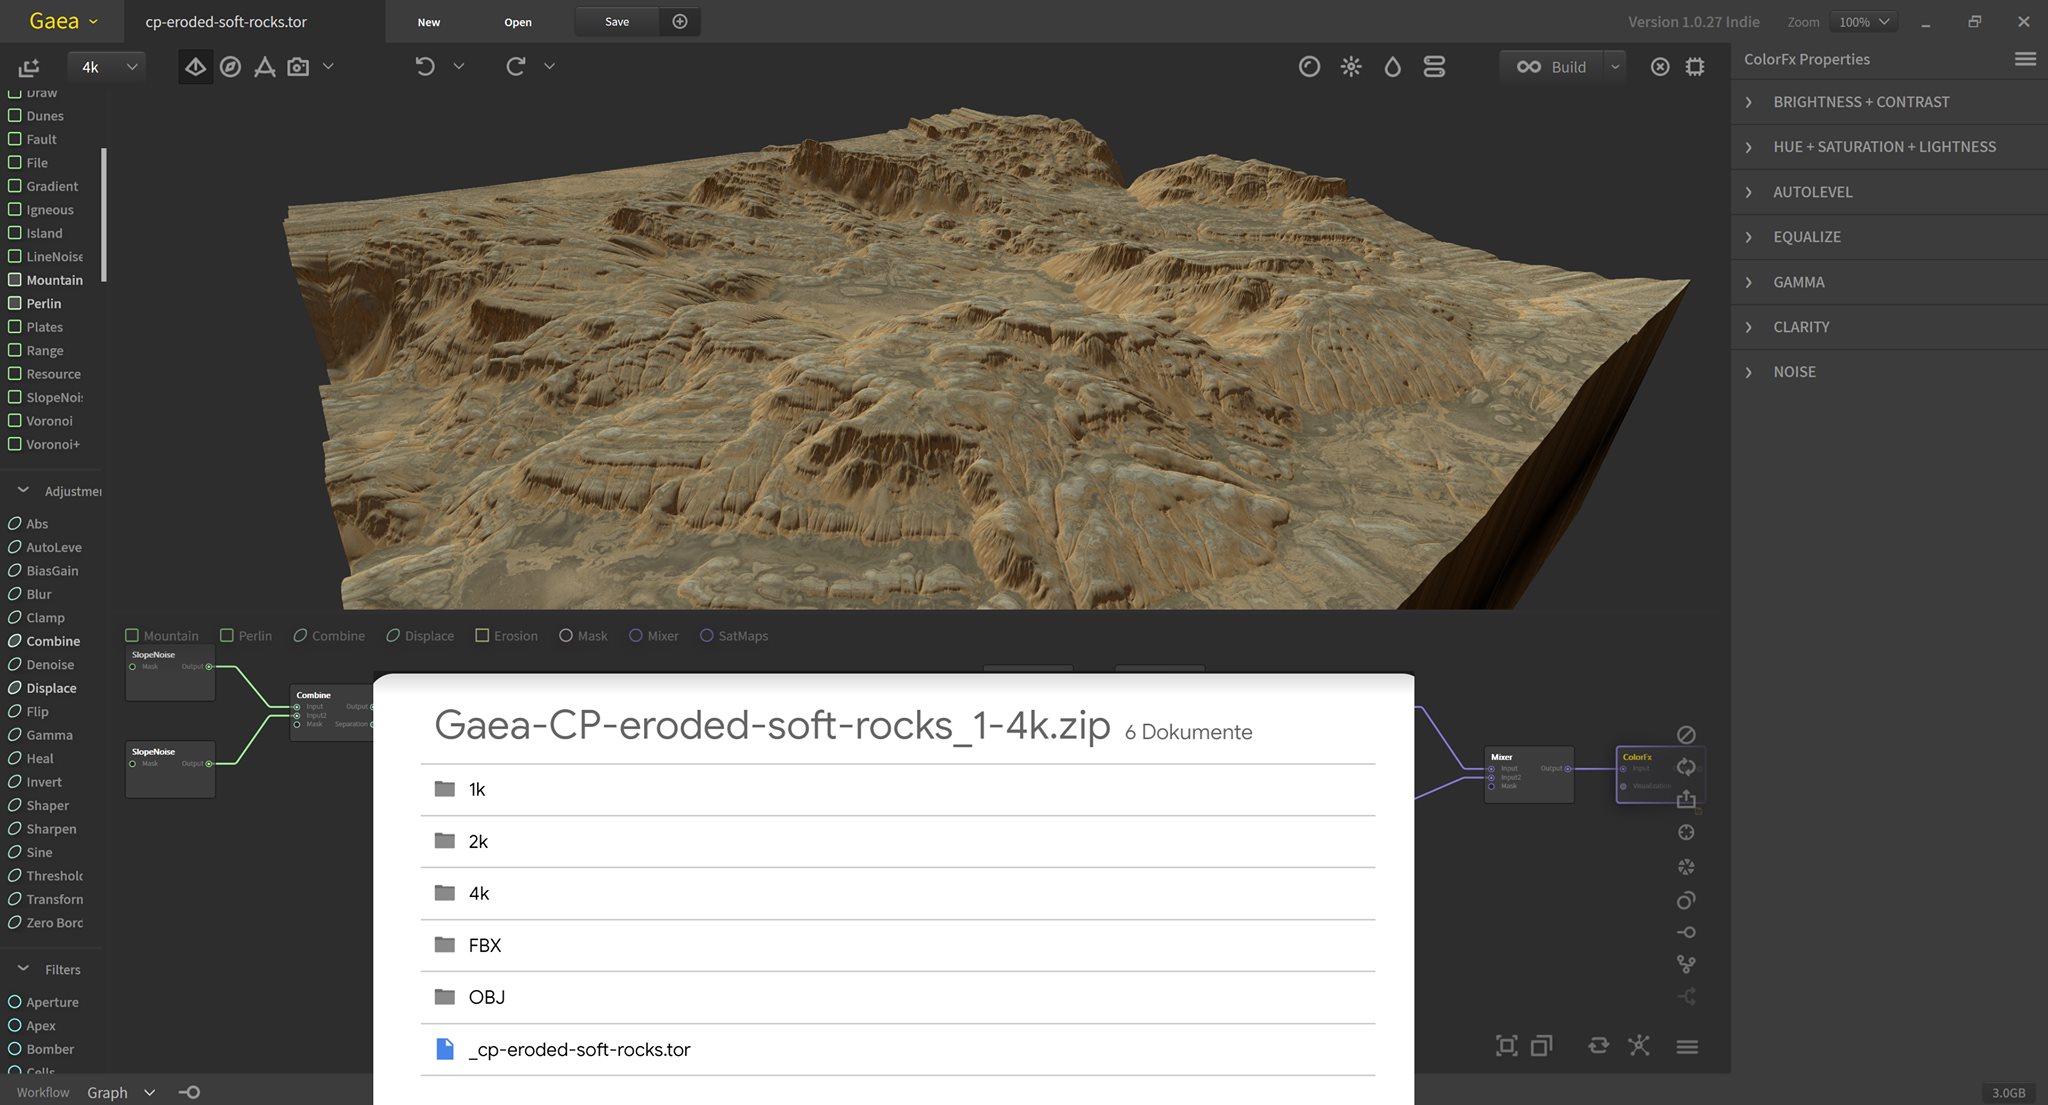This screenshot has height=1105, width=2048.
Task: Click the measure/ruler triangle icon
Action: (264, 67)
